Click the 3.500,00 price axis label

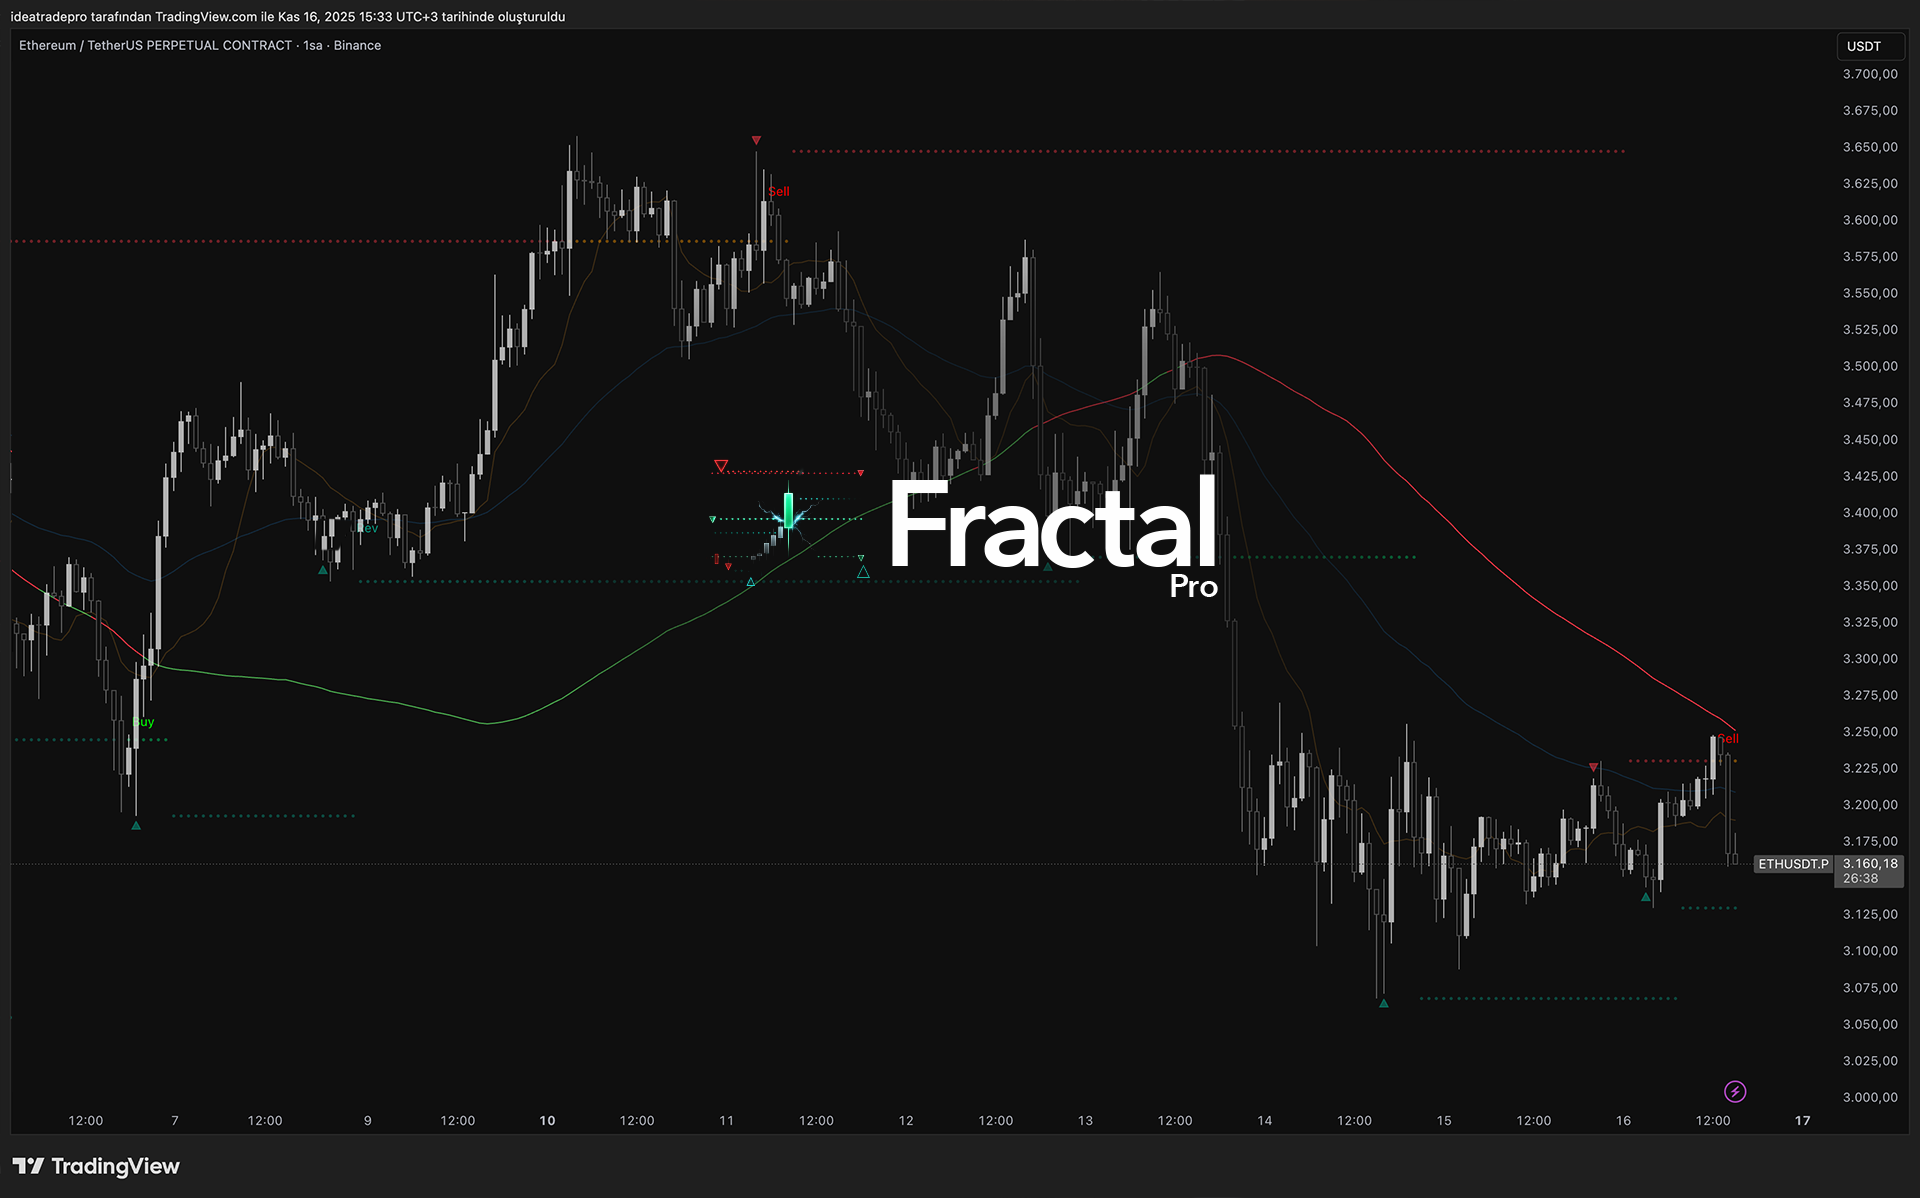[1869, 366]
